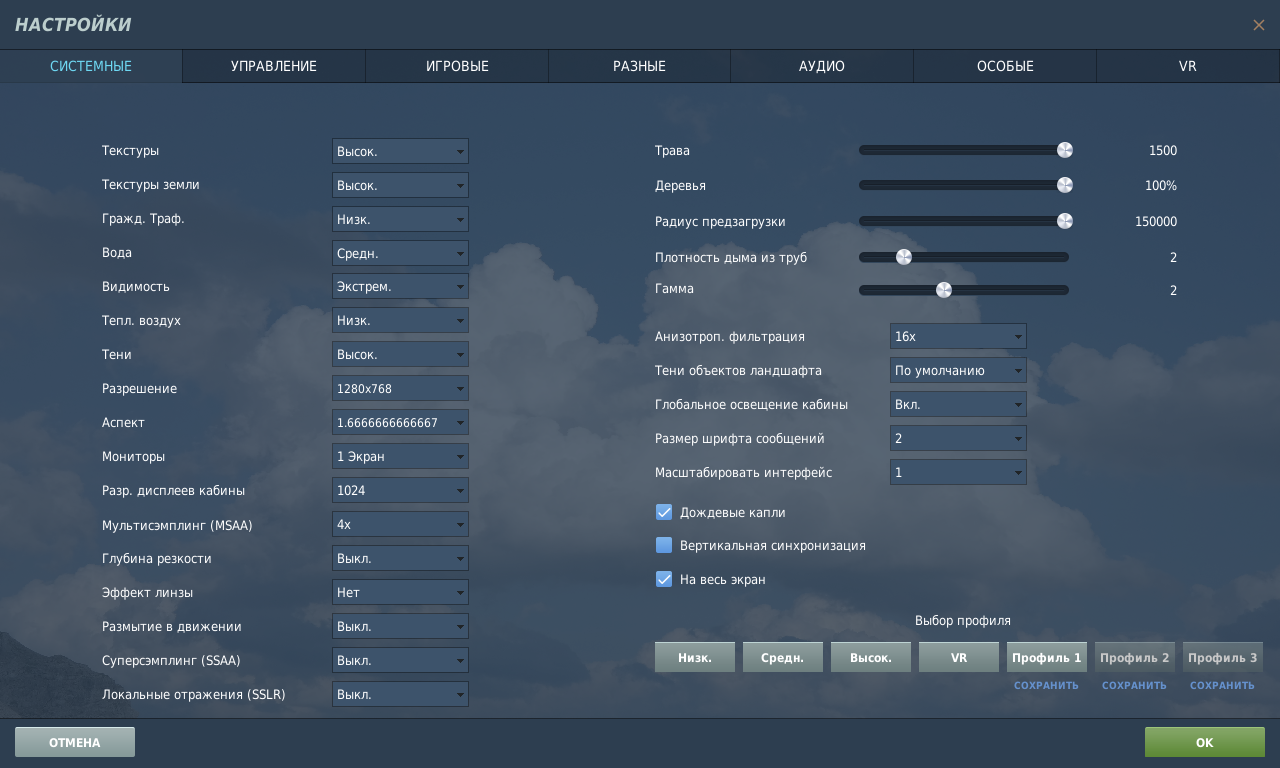Select the СИСТЕМНЫЕ tab
Image resolution: width=1280 pixels, height=768 pixels.
tap(91, 66)
